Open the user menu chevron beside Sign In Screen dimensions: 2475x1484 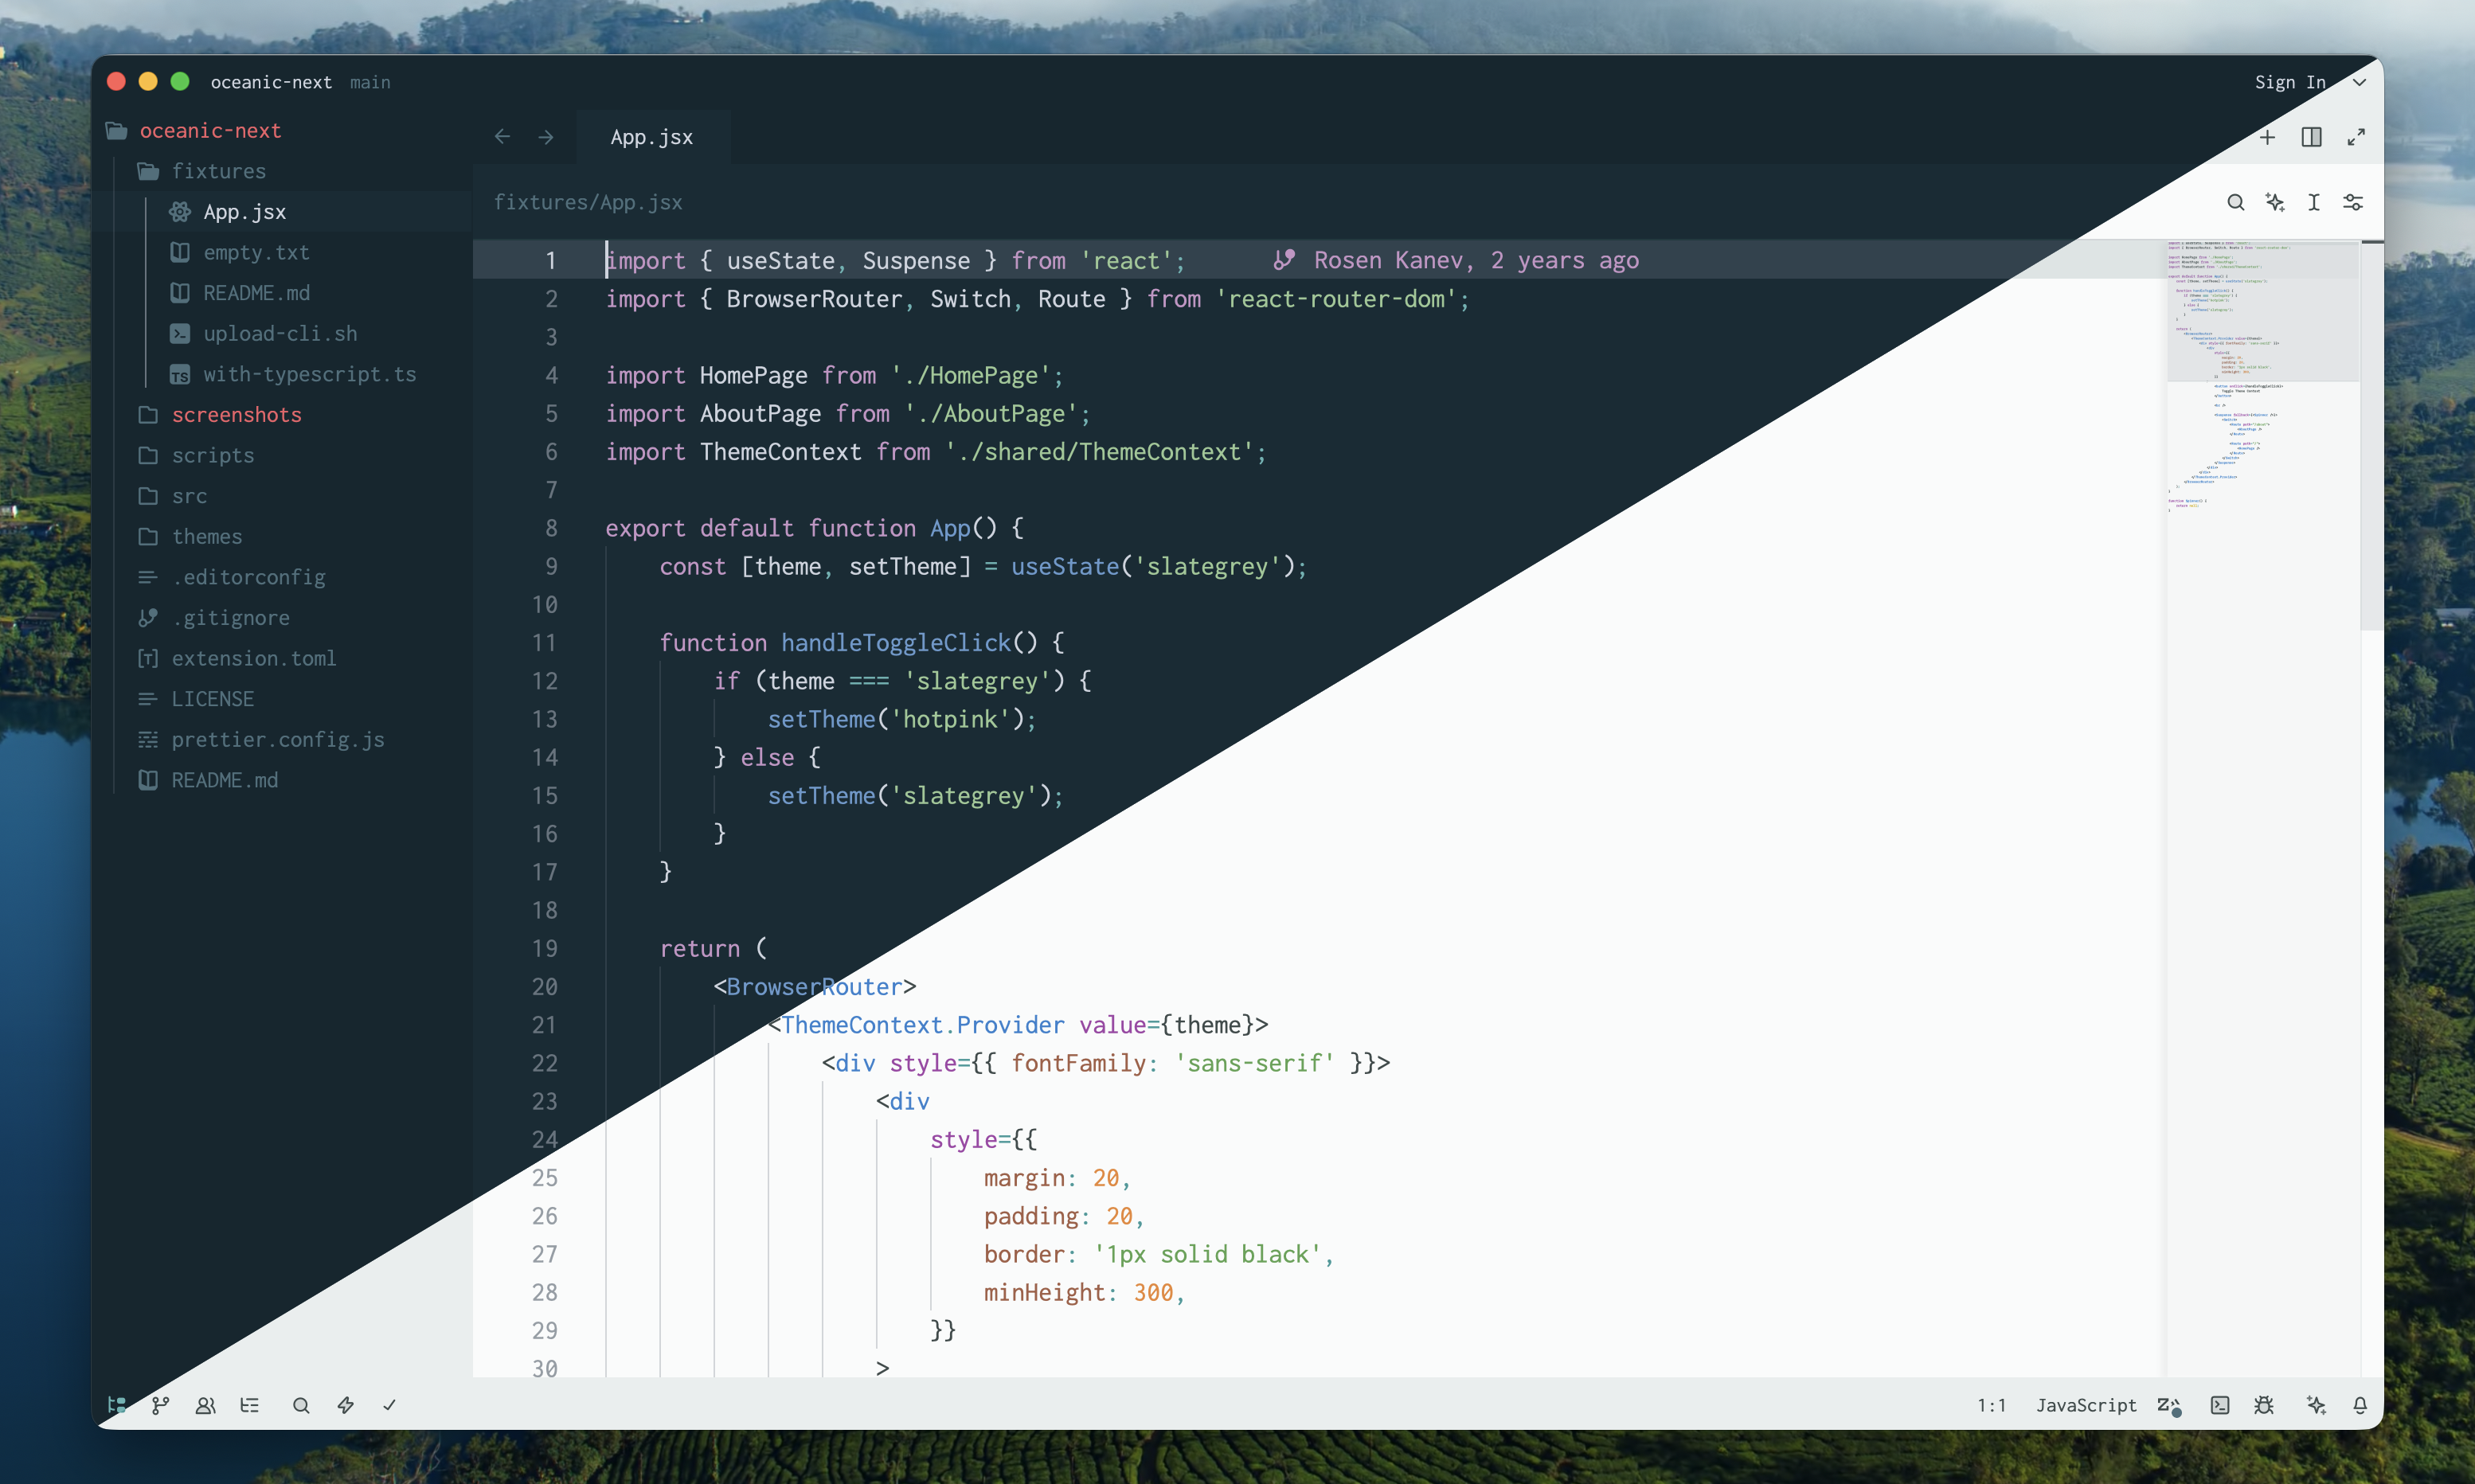point(2359,82)
